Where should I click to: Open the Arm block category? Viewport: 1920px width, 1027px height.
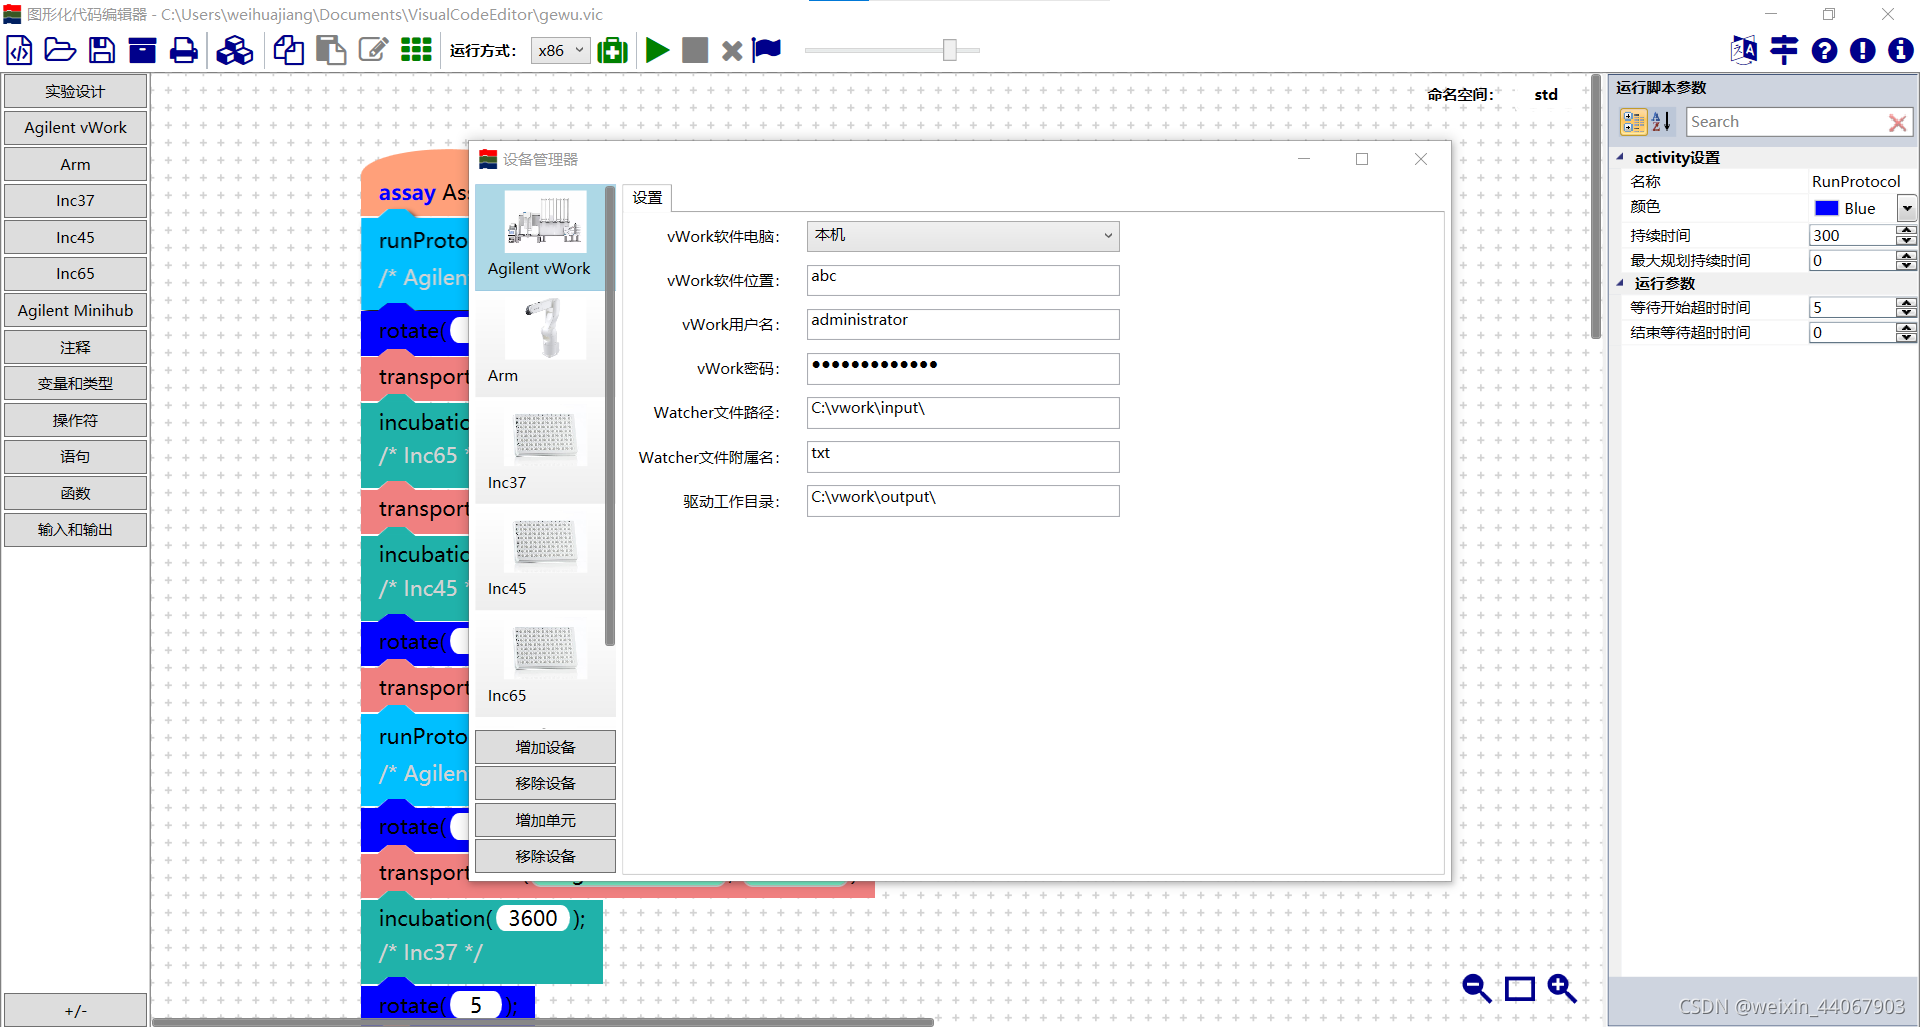75,164
